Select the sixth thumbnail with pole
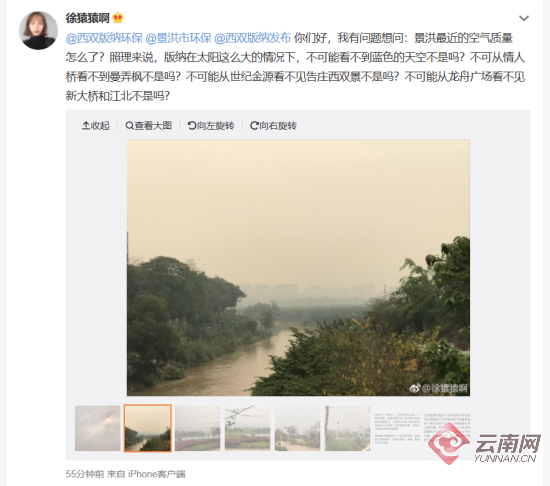Image resolution: width=550 pixels, height=486 pixels. 347,428
